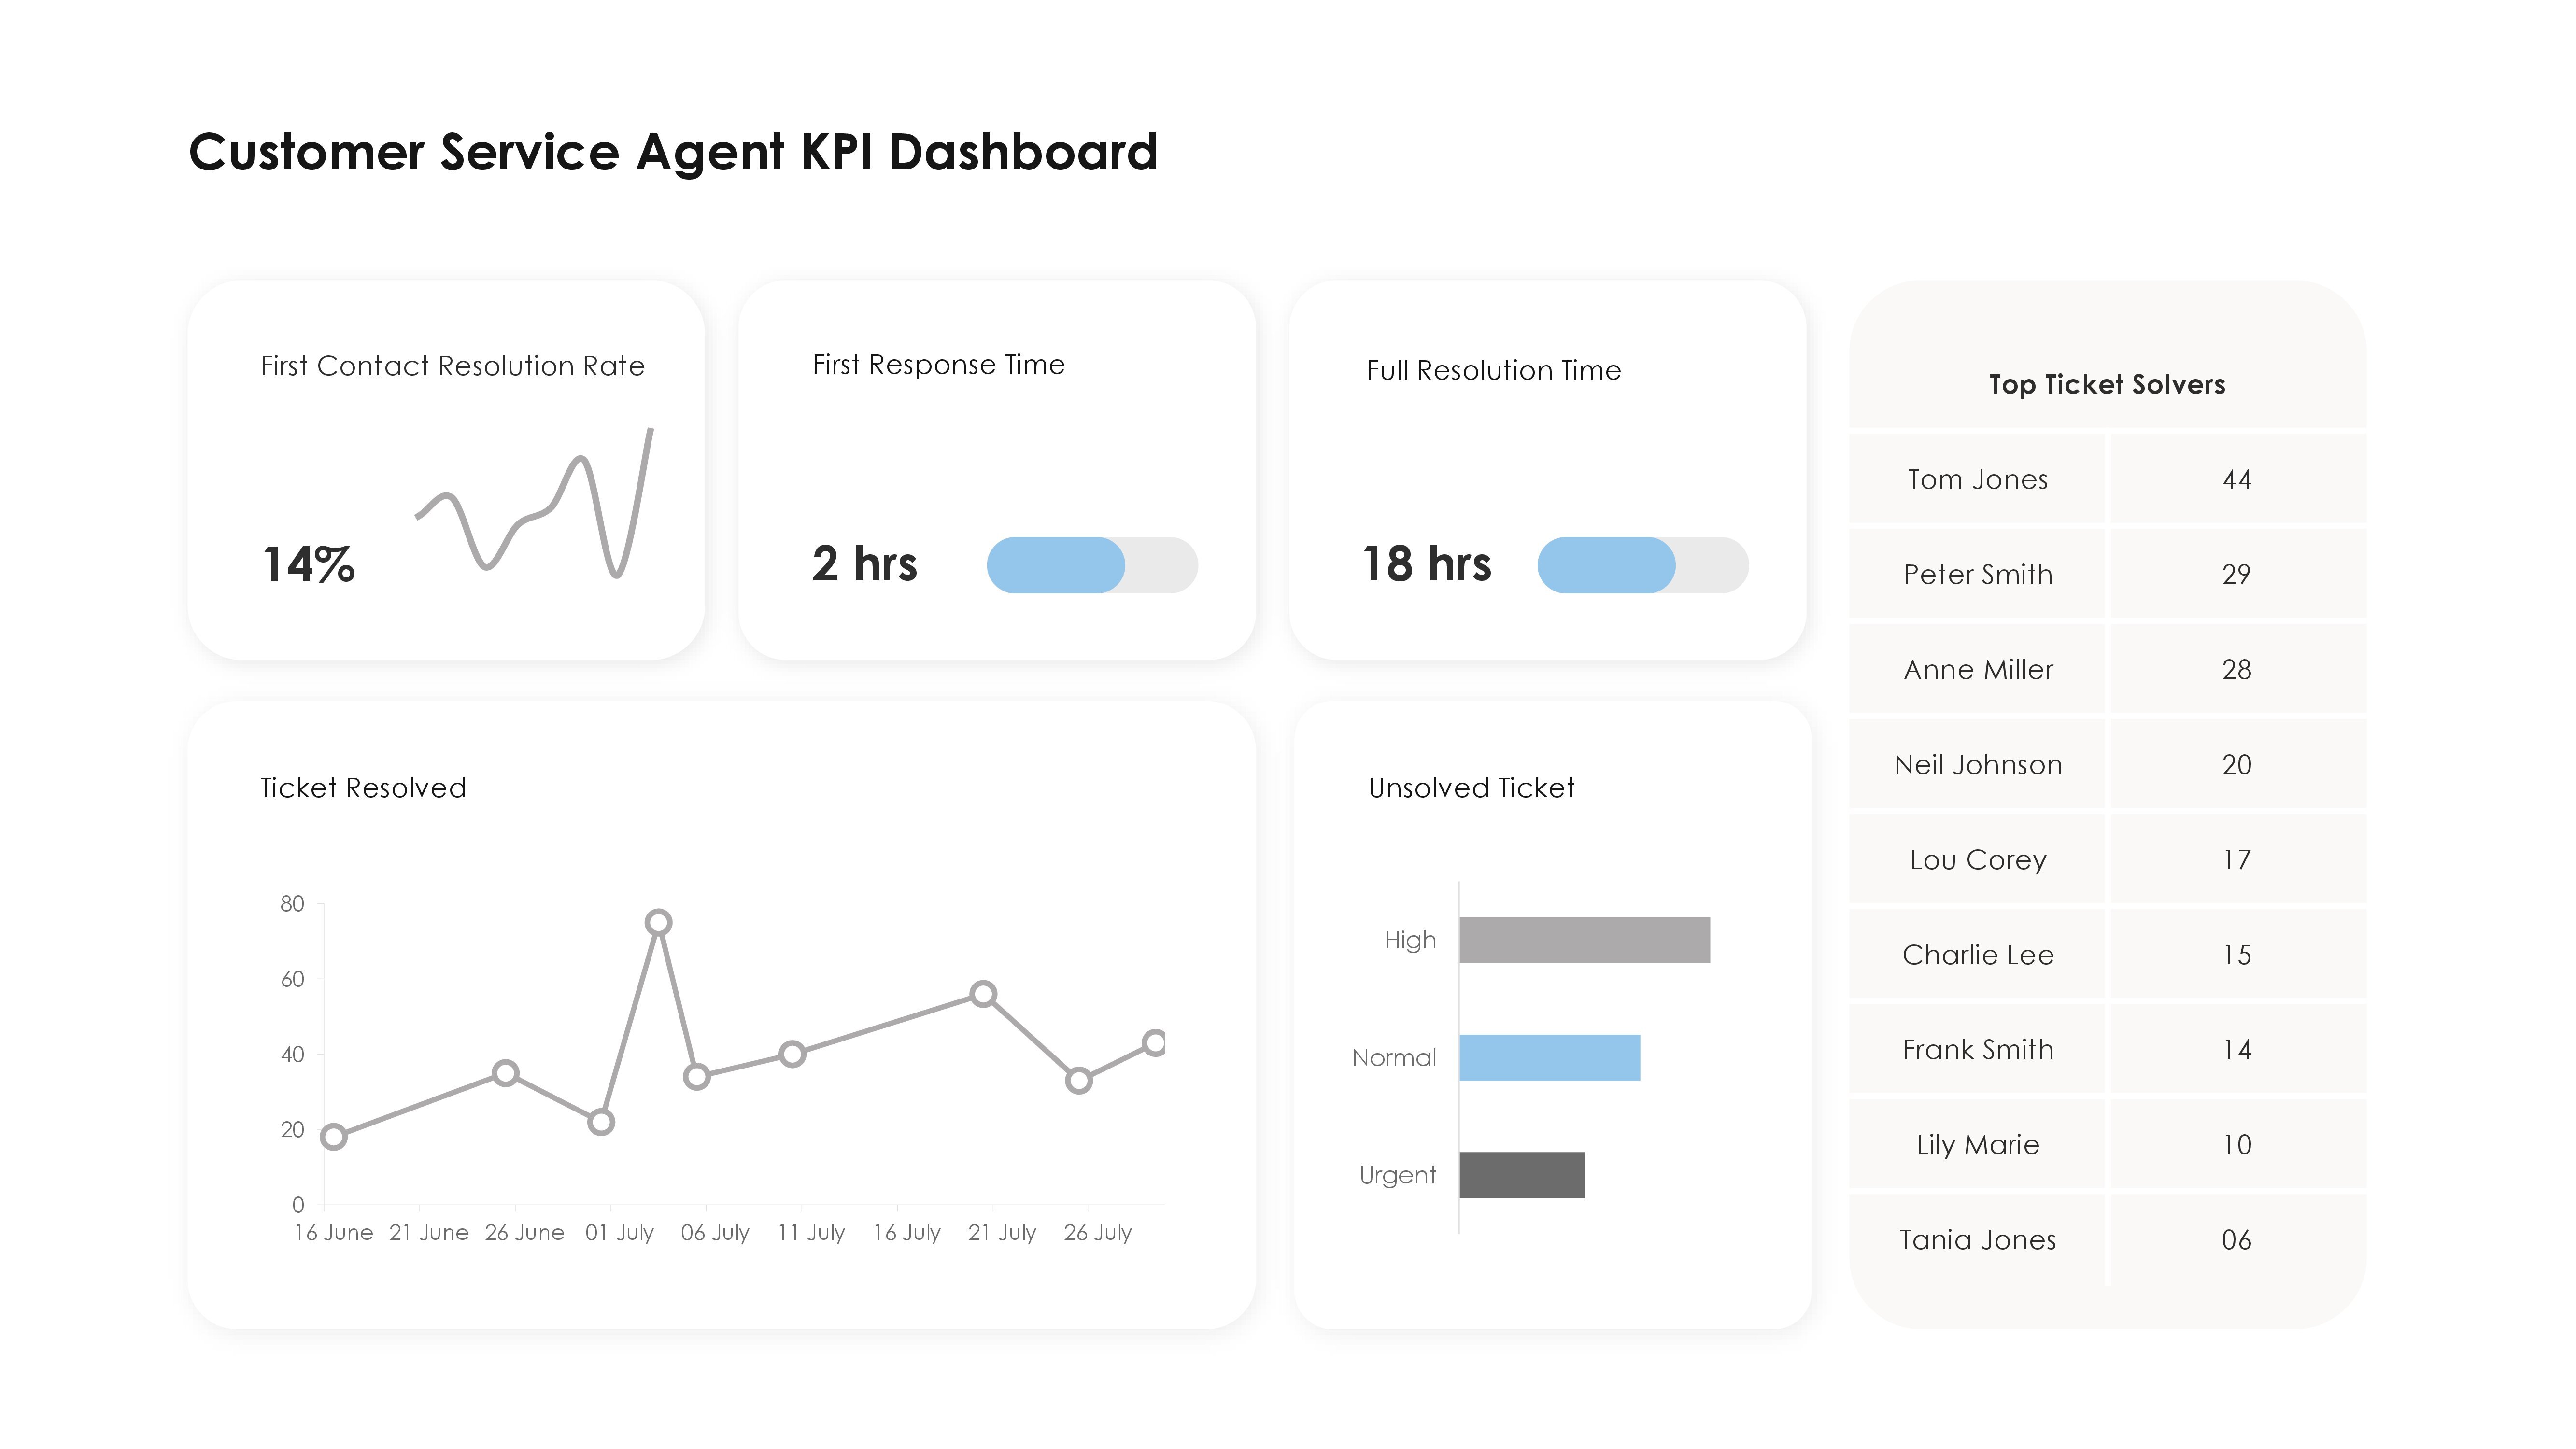Click the score 29 cell
Screen dimensions: 2576x1449
2238,574
